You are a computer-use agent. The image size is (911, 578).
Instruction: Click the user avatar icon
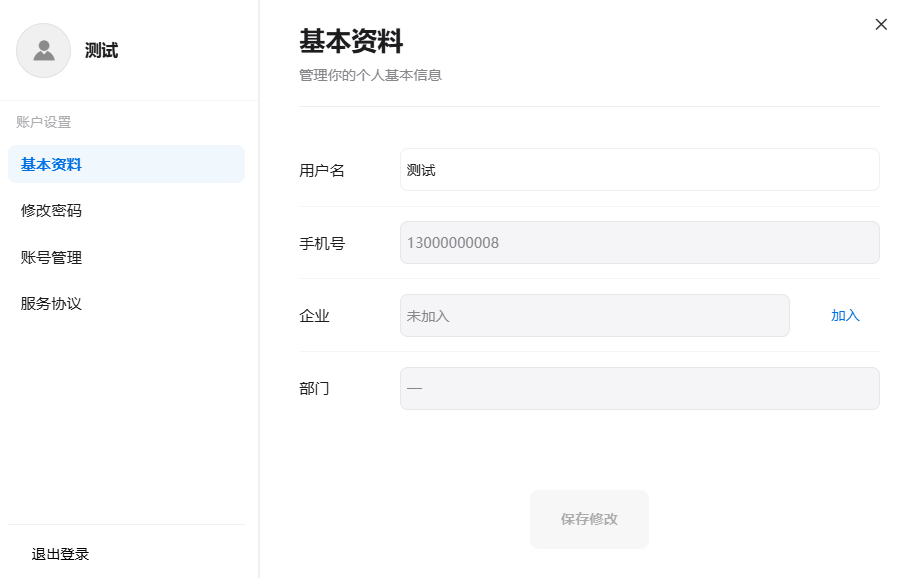(x=44, y=51)
